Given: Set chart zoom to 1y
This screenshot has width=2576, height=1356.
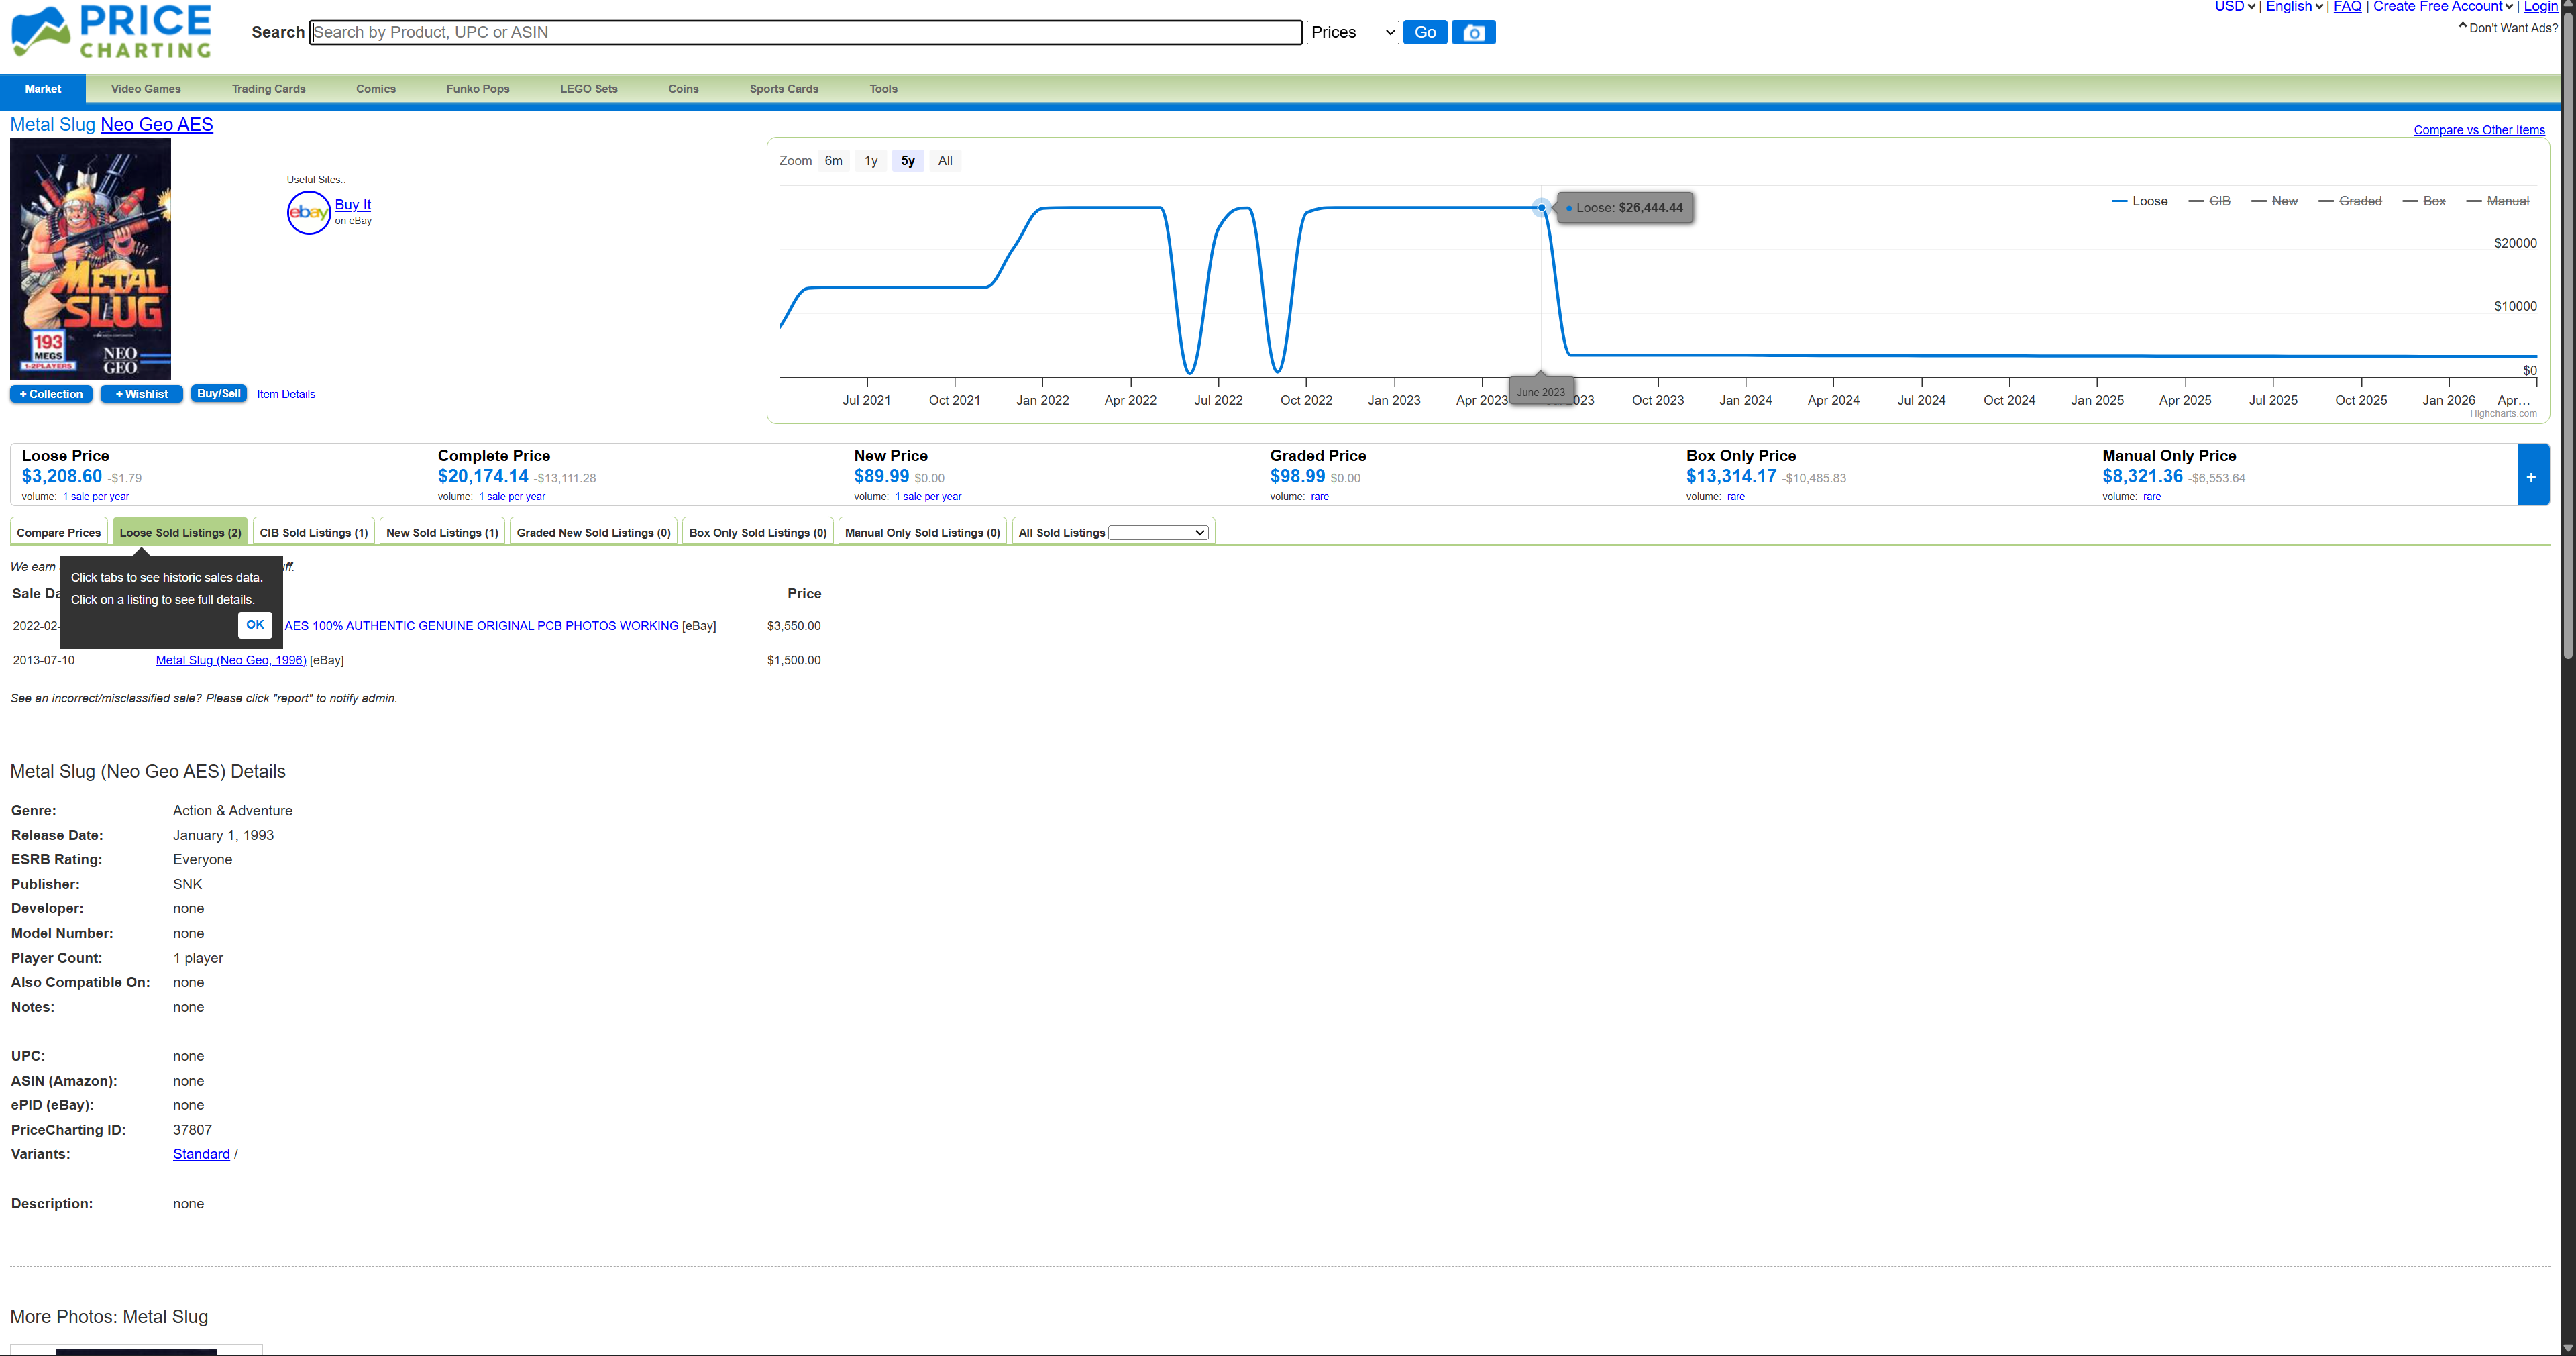Looking at the screenshot, I should tap(870, 161).
